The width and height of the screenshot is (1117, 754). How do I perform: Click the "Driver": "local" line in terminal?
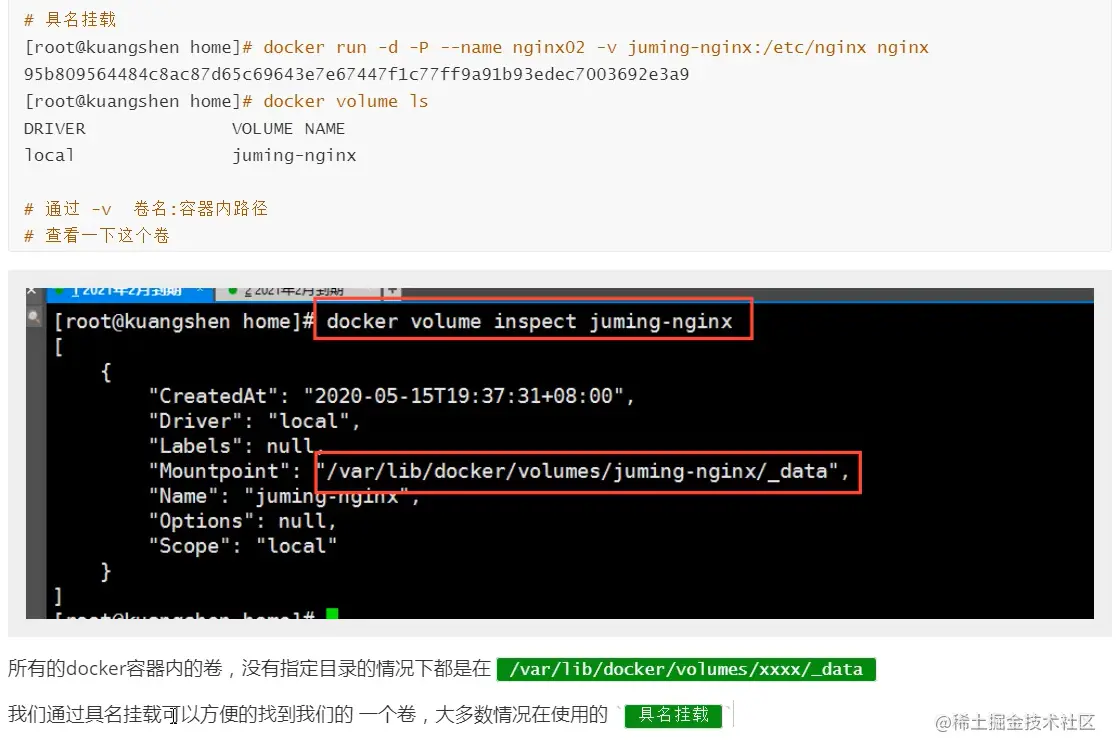click(254, 421)
